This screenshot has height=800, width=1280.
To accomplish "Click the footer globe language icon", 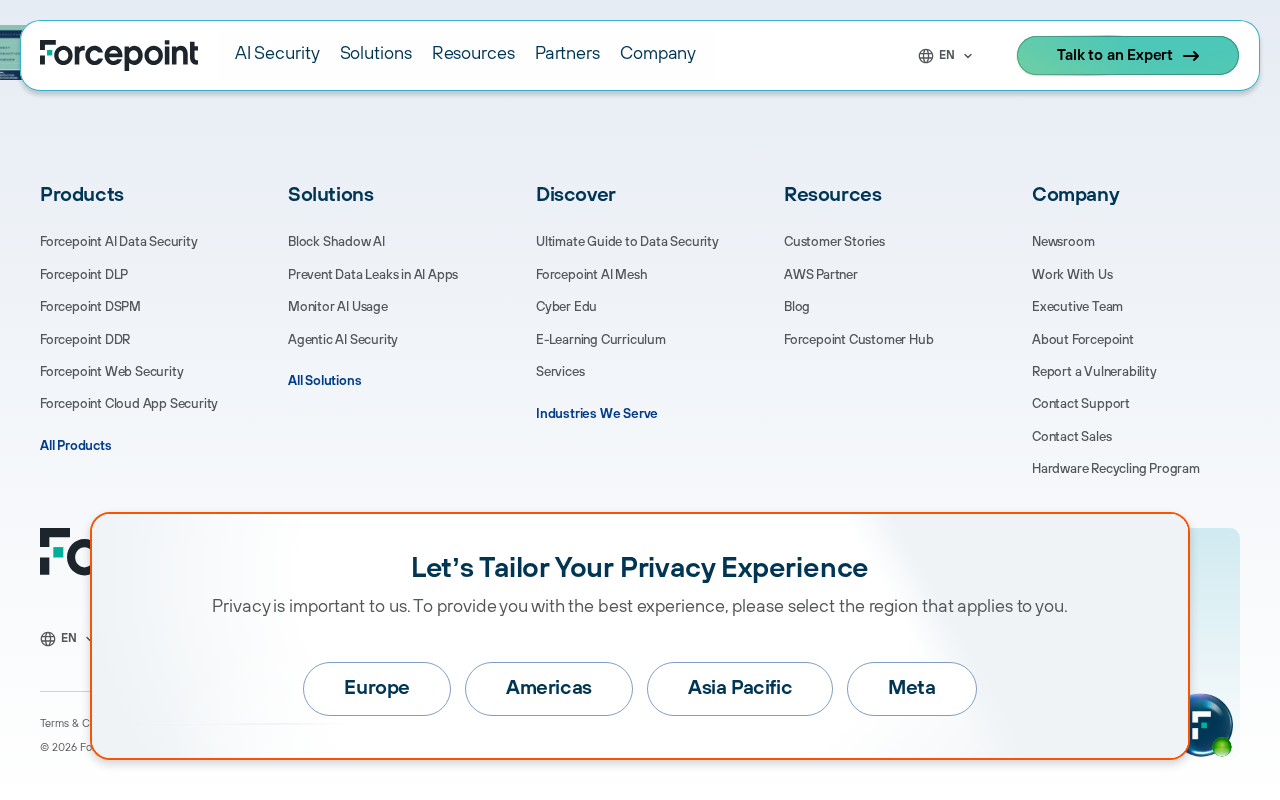I will coord(48,639).
